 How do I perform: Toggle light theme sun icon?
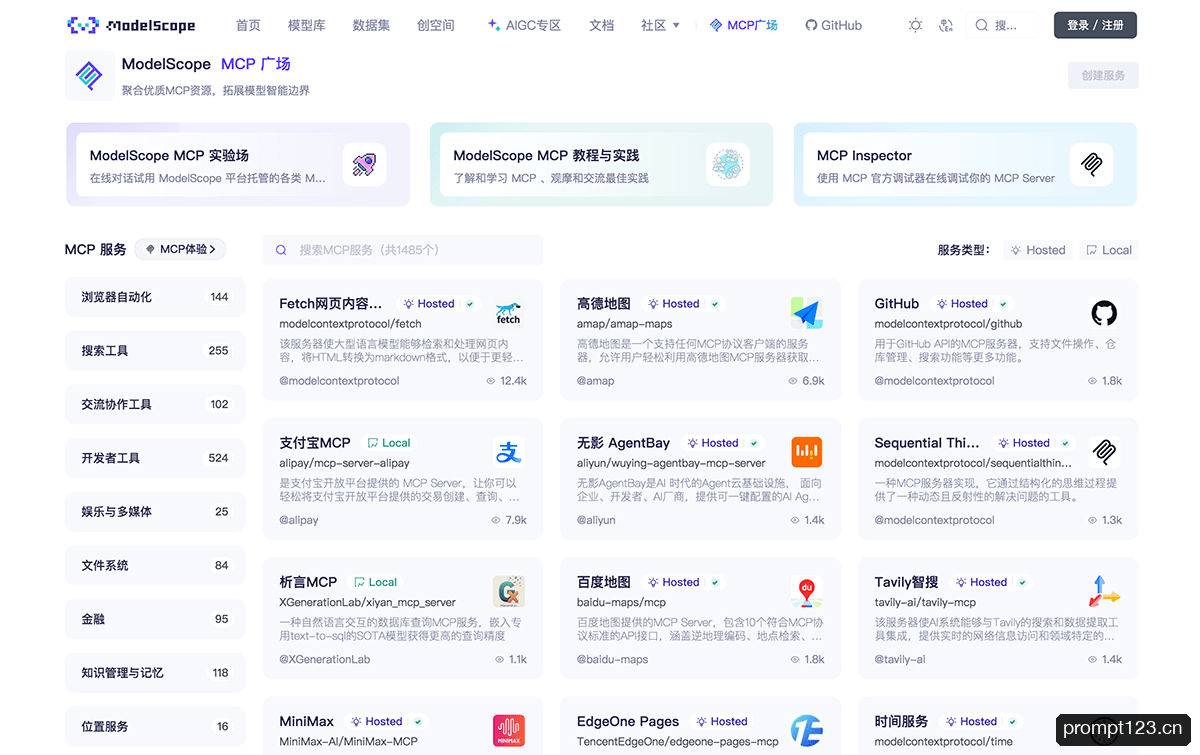point(915,25)
